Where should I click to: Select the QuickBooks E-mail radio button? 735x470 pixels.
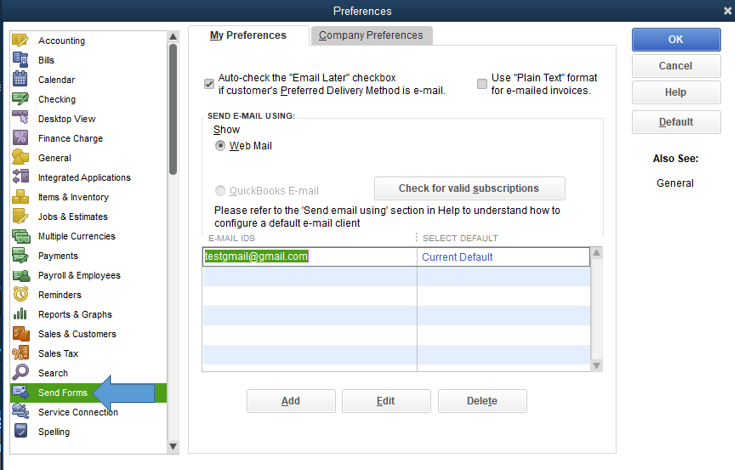220,191
